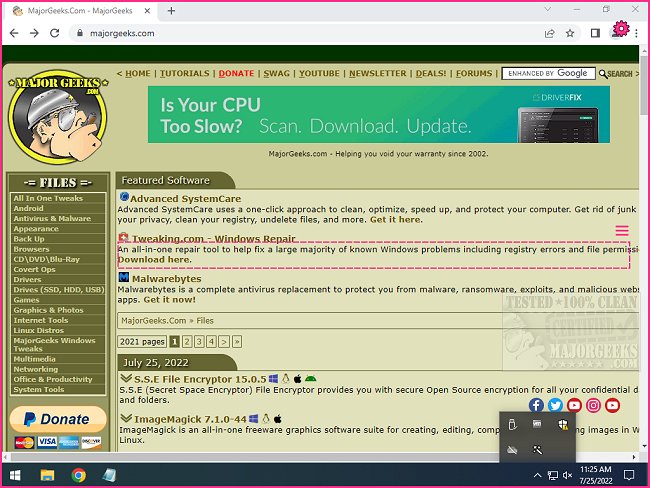Open a new browser tab
The image size is (650, 488).
pos(171,11)
